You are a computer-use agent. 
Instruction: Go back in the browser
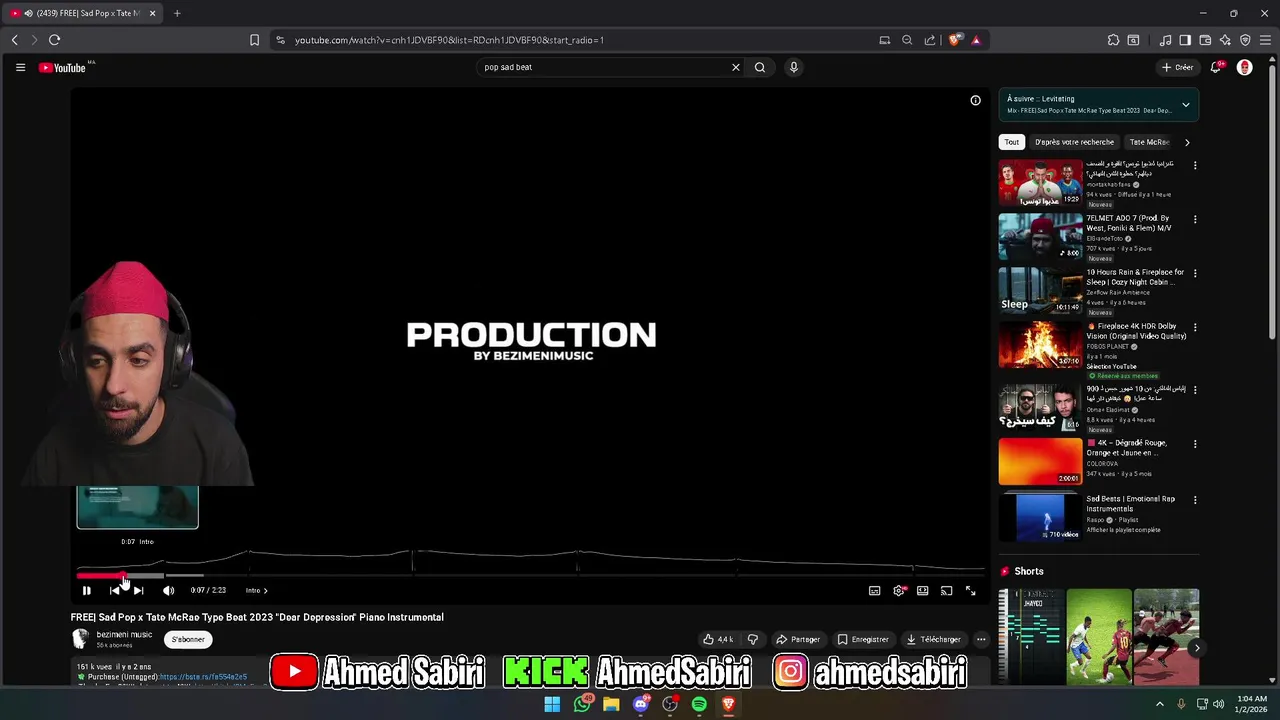pyautogui.click(x=14, y=40)
